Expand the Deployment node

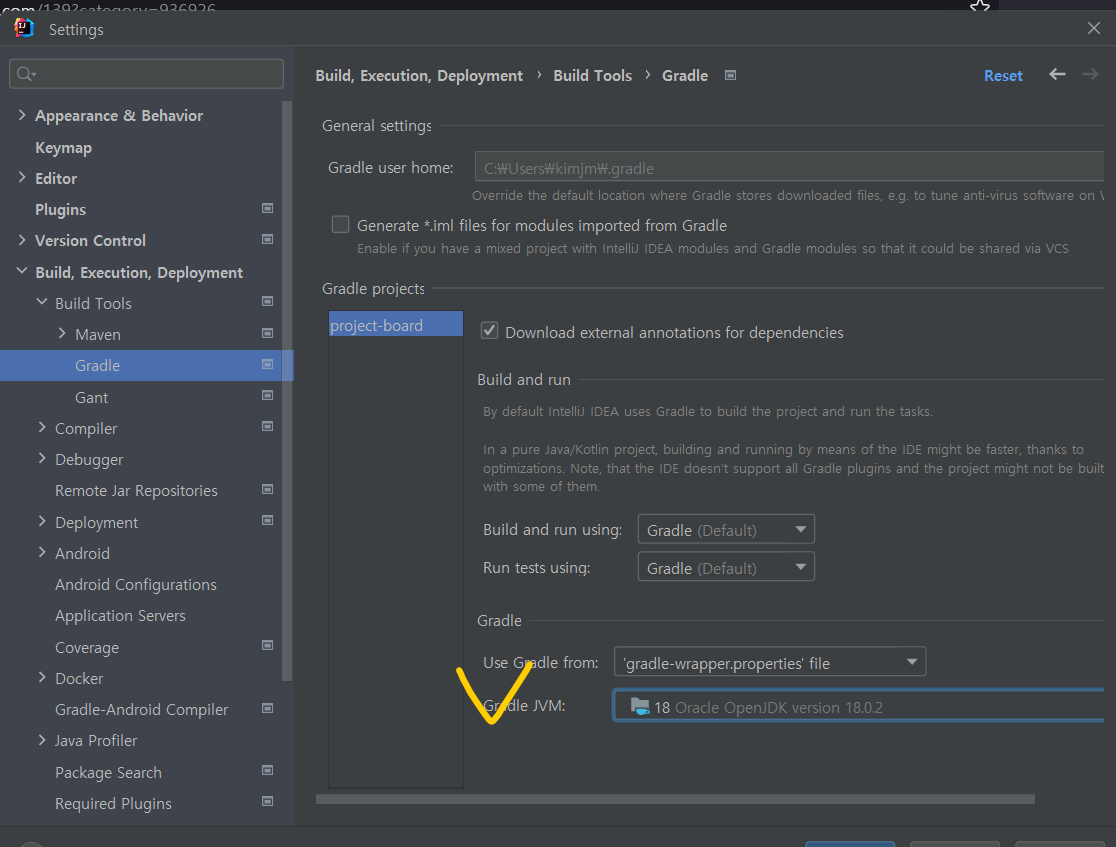(42, 521)
